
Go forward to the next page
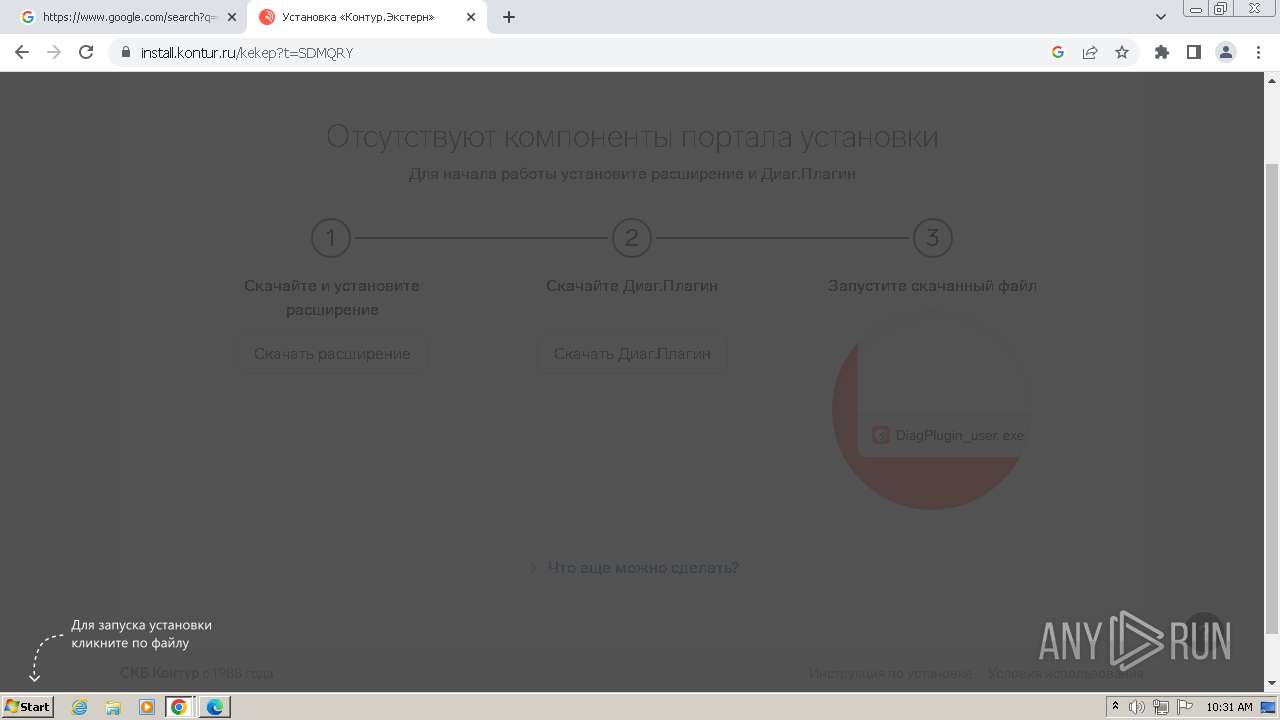coord(54,52)
